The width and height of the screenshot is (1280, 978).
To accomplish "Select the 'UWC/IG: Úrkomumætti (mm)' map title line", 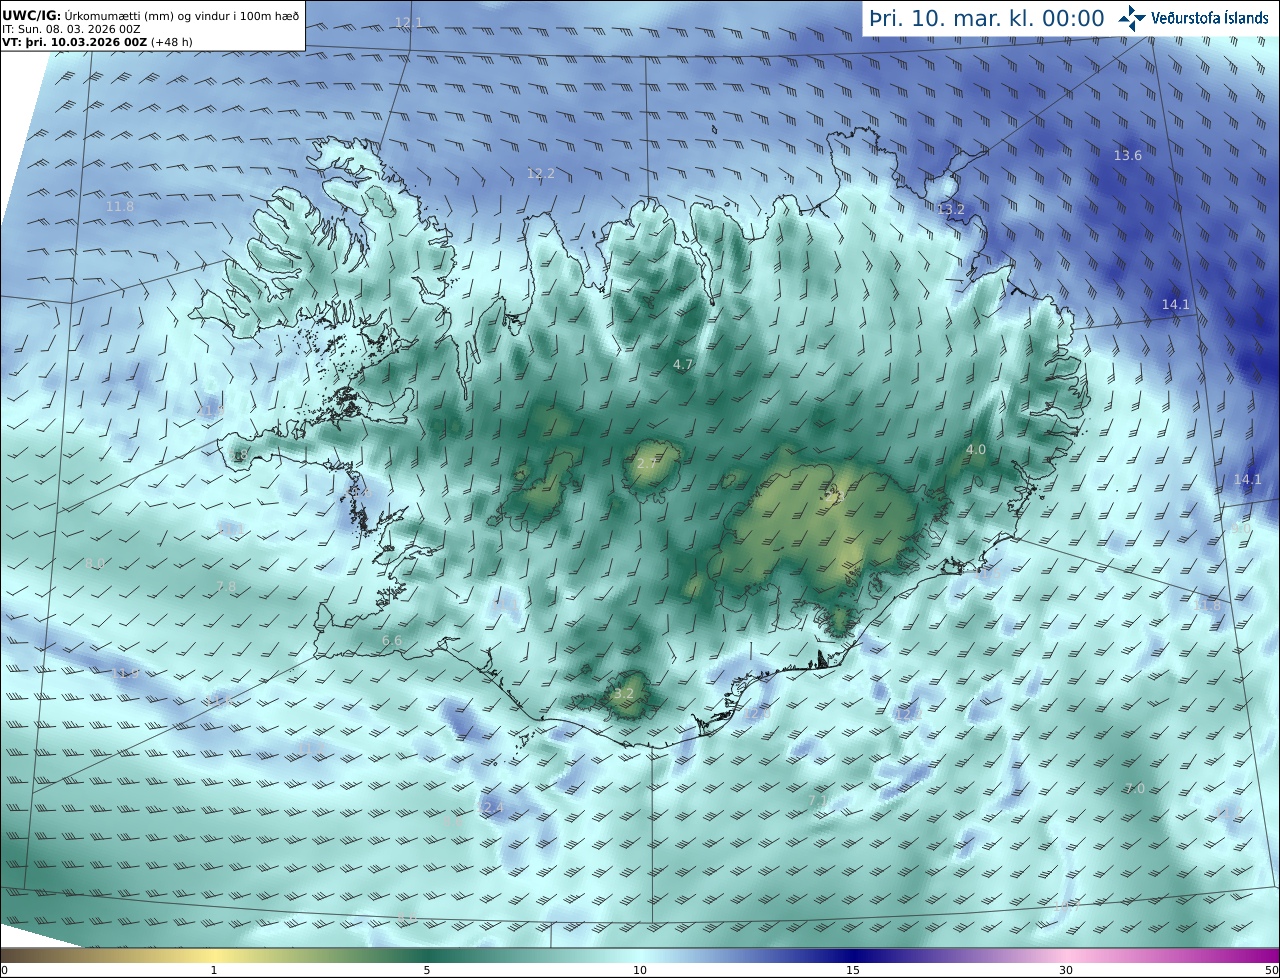I will [x=150, y=15].
